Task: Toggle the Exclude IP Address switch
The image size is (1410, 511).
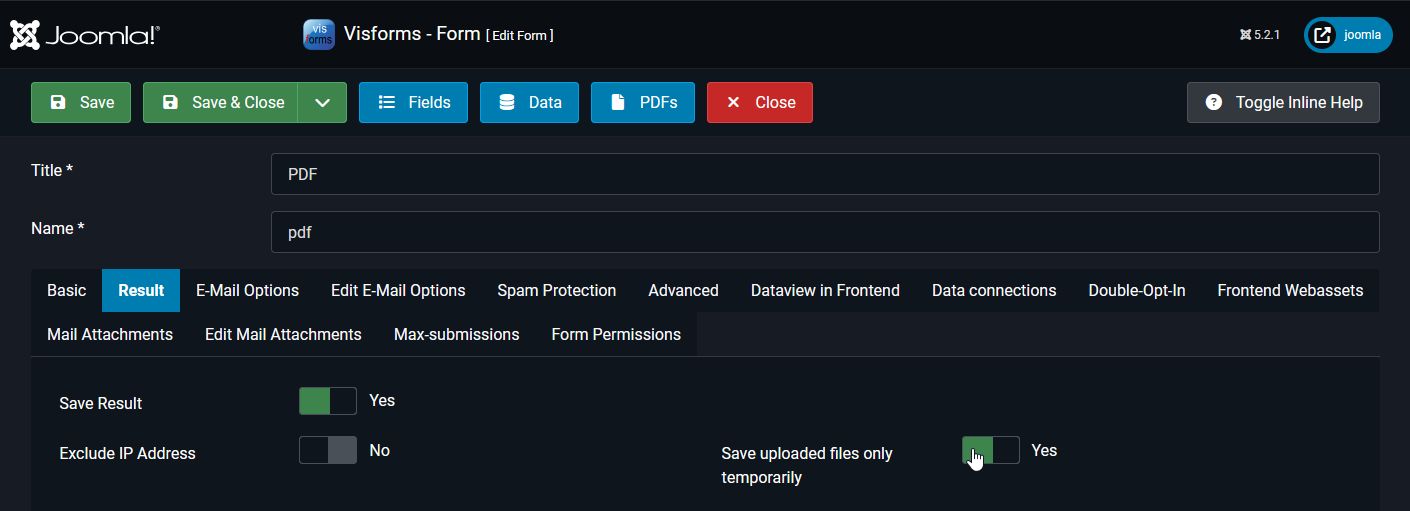Action: (328, 450)
